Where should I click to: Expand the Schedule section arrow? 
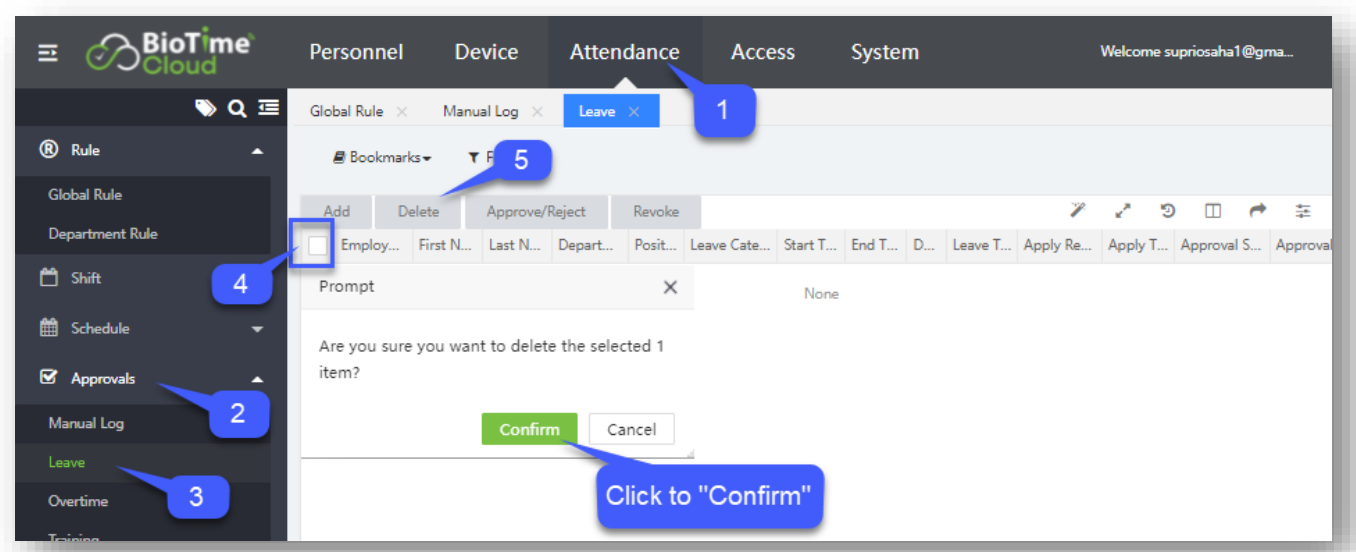[x=257, y=329]
